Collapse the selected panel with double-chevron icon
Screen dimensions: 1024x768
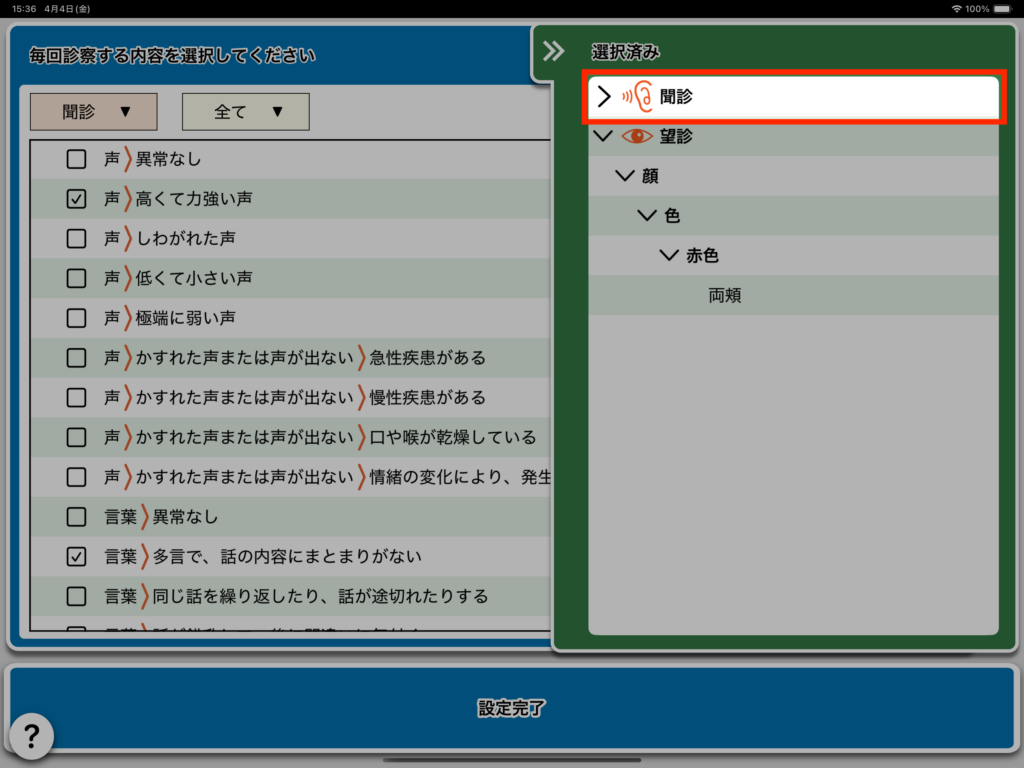coord(553,52)
